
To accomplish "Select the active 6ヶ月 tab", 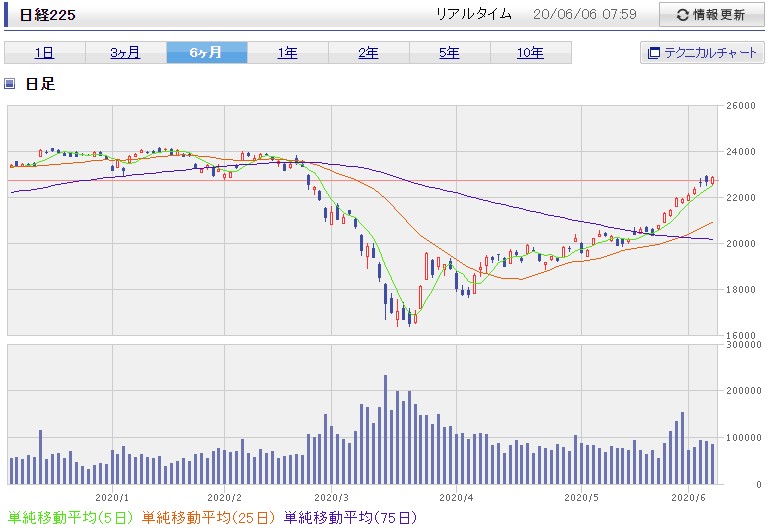I will pos(207,52).
